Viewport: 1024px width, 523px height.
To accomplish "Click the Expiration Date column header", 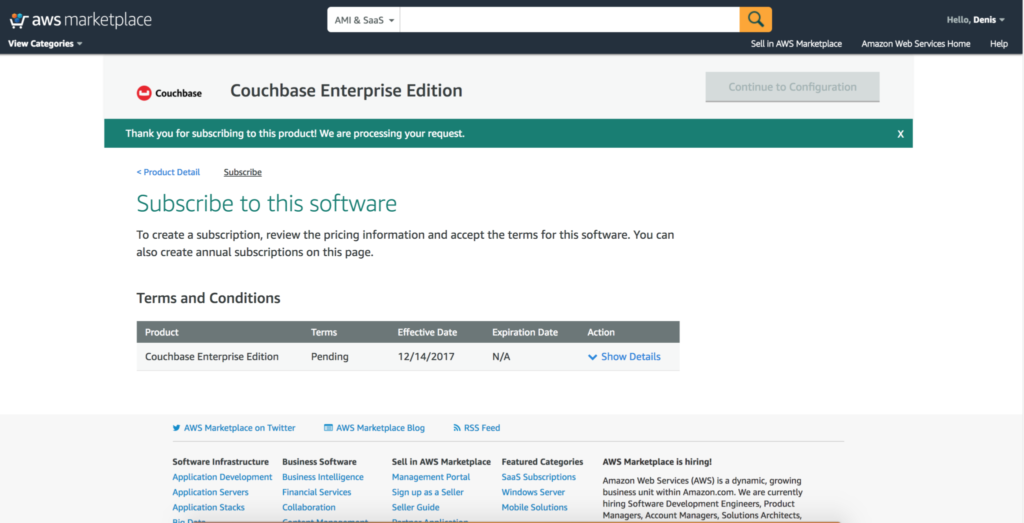I will click(525, 332).
